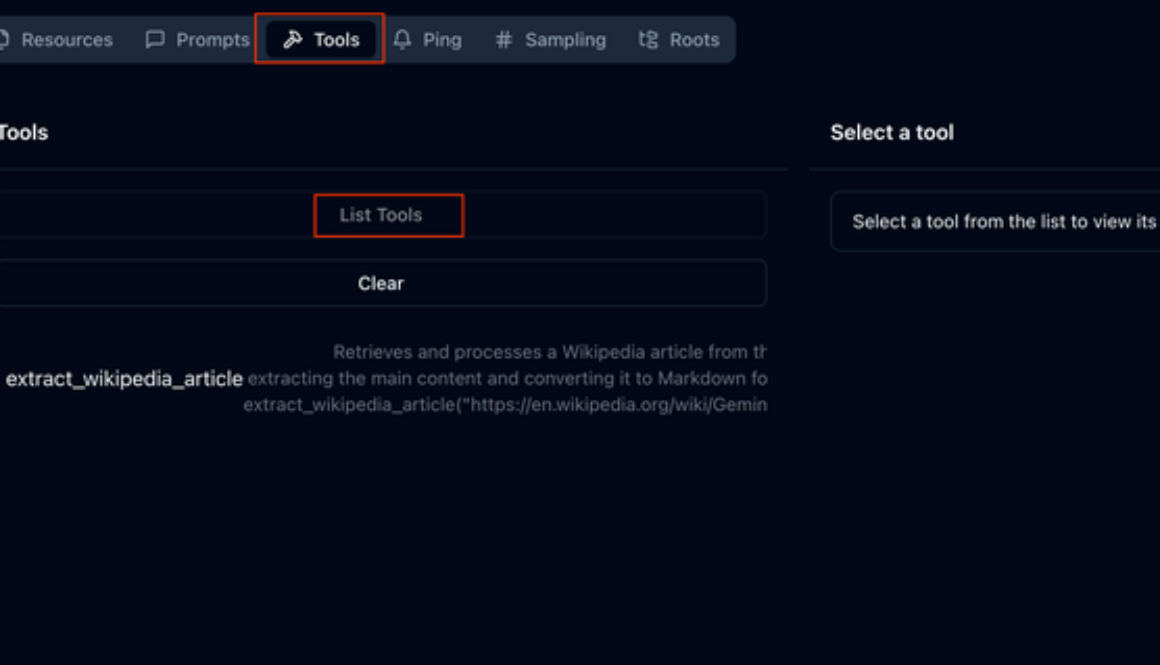Click the partially visible Resources tab icon
1160x665 pixels.
pos(4,40)
